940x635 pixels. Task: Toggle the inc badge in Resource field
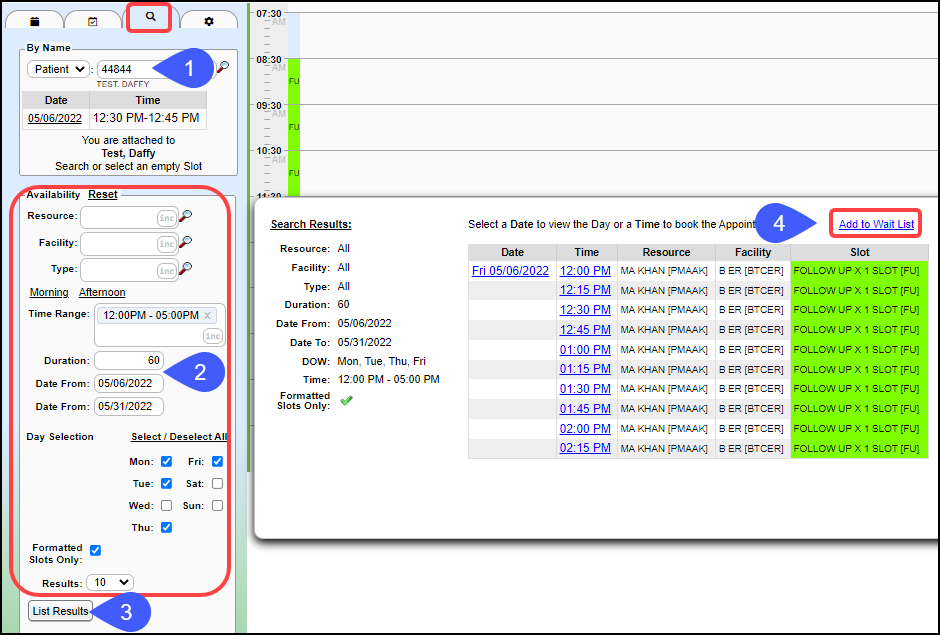[166, 217]
